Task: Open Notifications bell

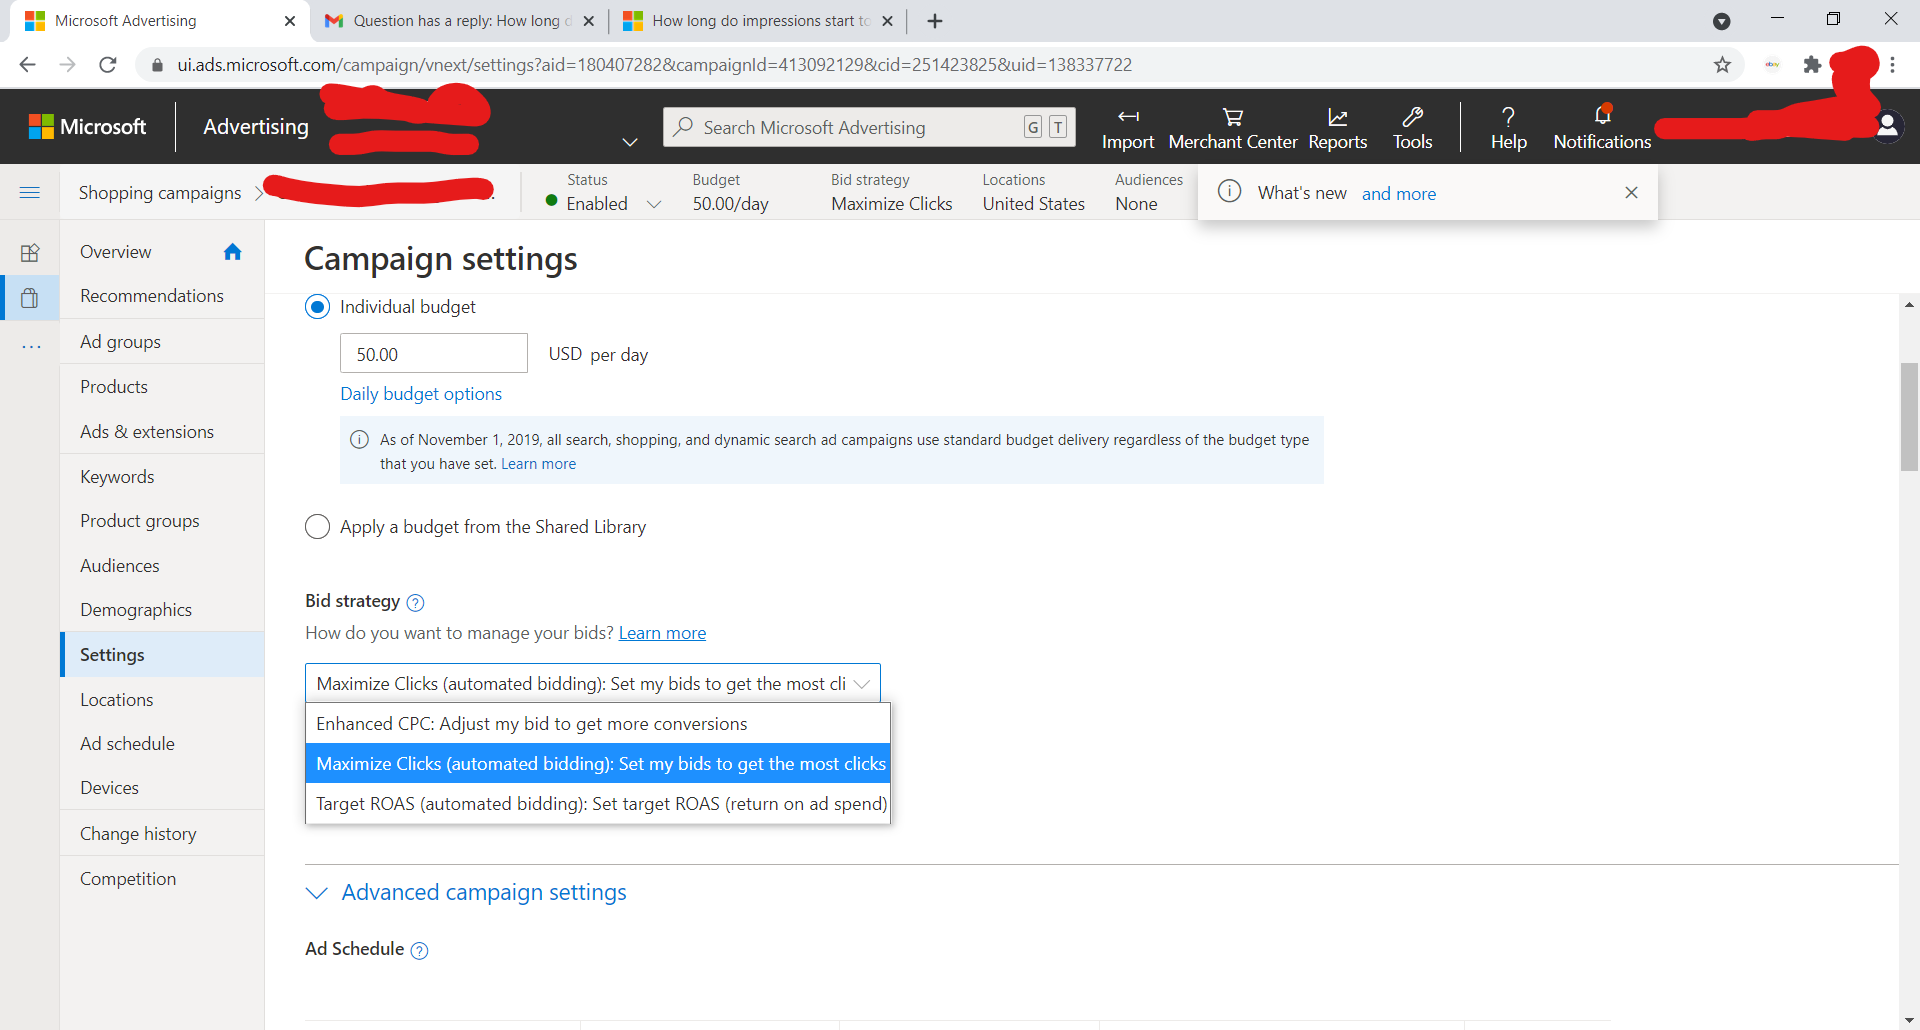Action: 1602,115
